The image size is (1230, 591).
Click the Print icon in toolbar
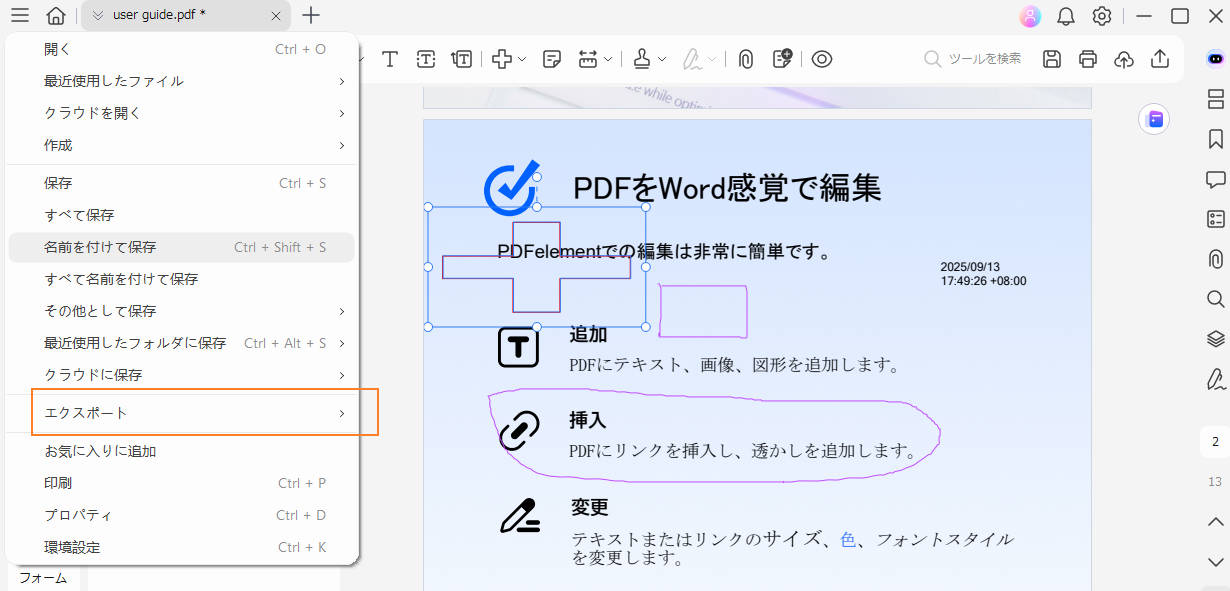click(1088, 59)
